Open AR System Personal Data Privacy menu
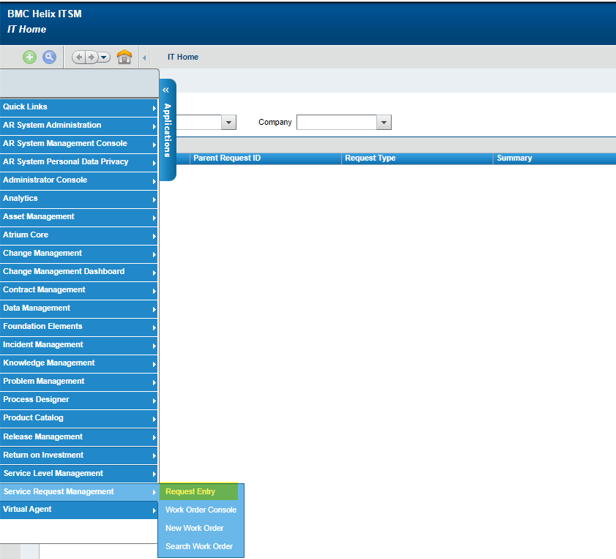The image size is (616, 559). pyautogui.click(x=79, y=162)
